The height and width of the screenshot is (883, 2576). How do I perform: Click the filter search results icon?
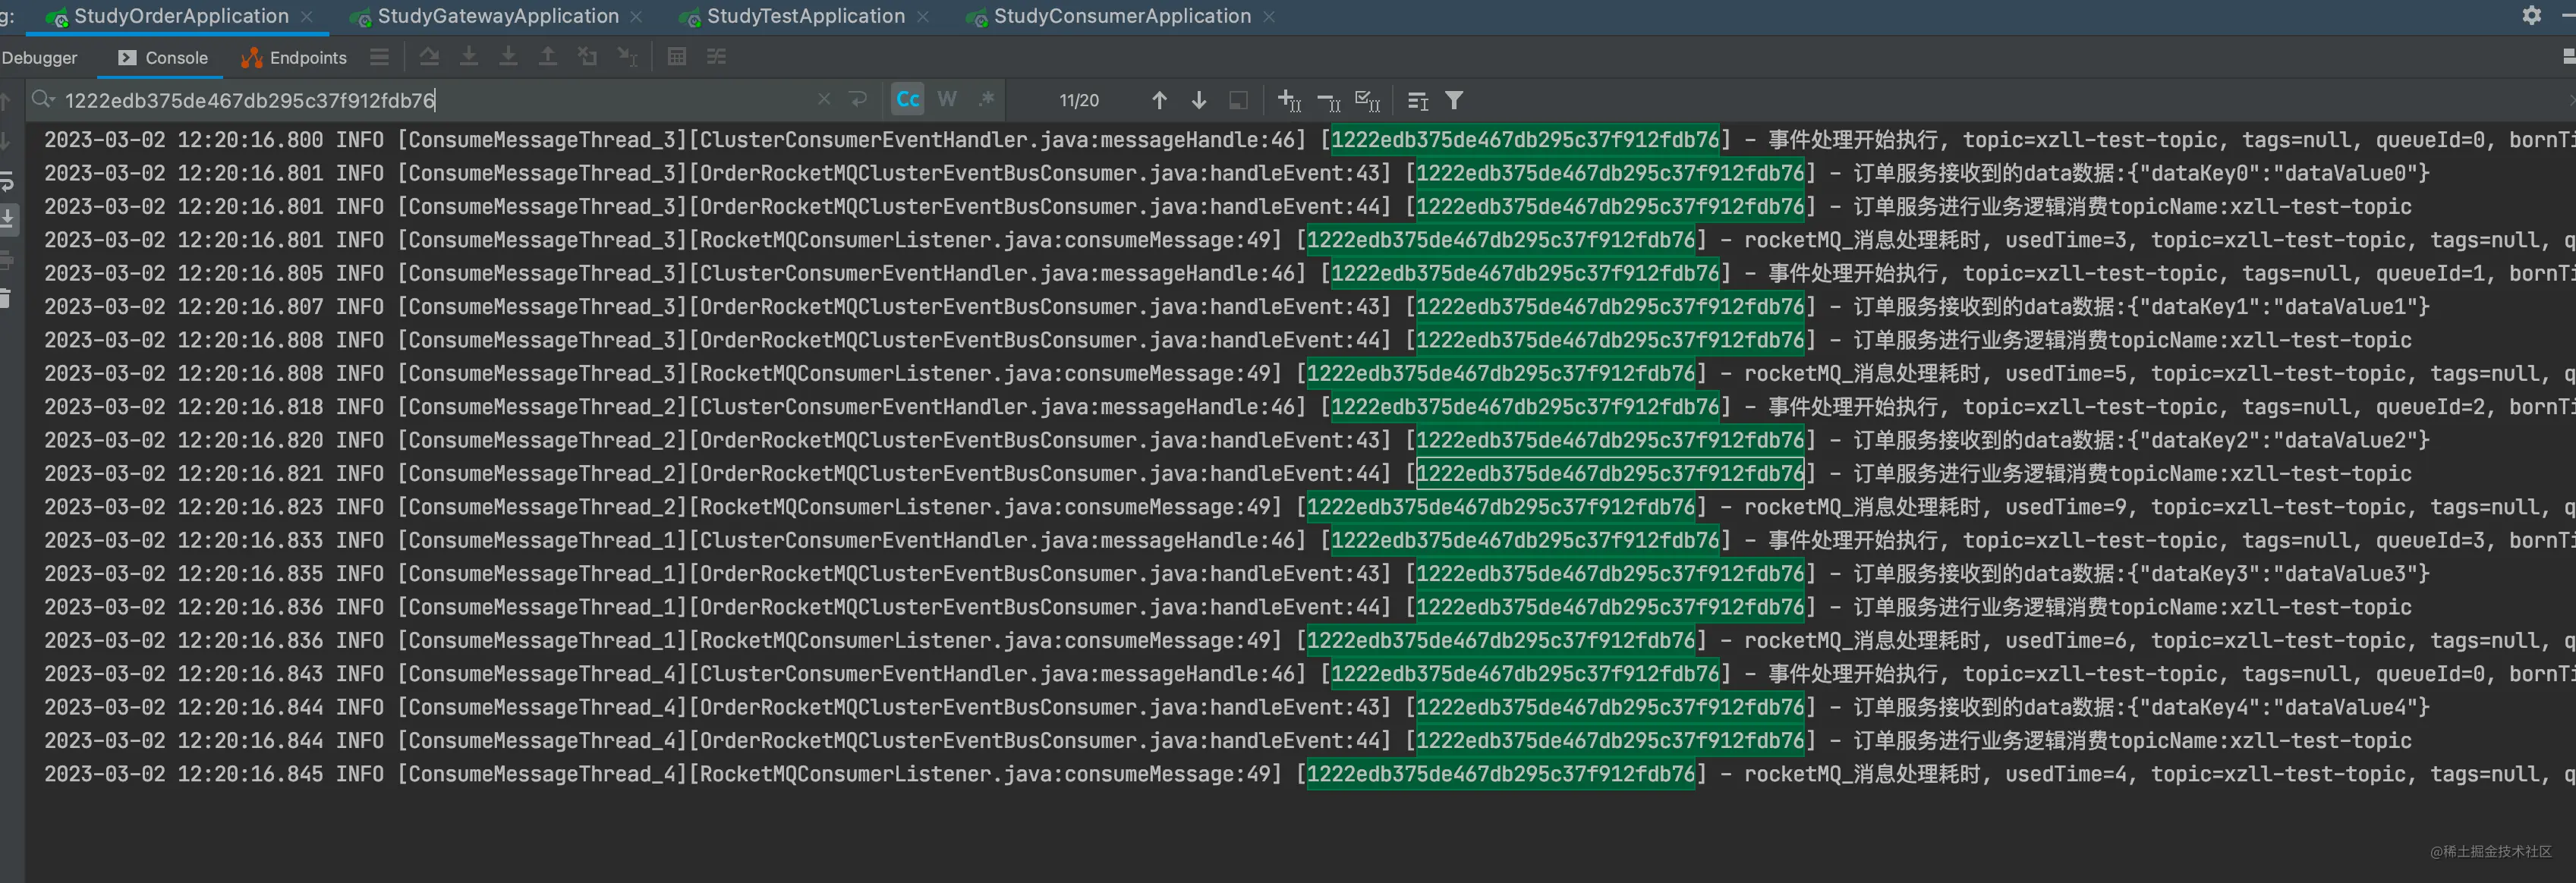point(1454,100)
